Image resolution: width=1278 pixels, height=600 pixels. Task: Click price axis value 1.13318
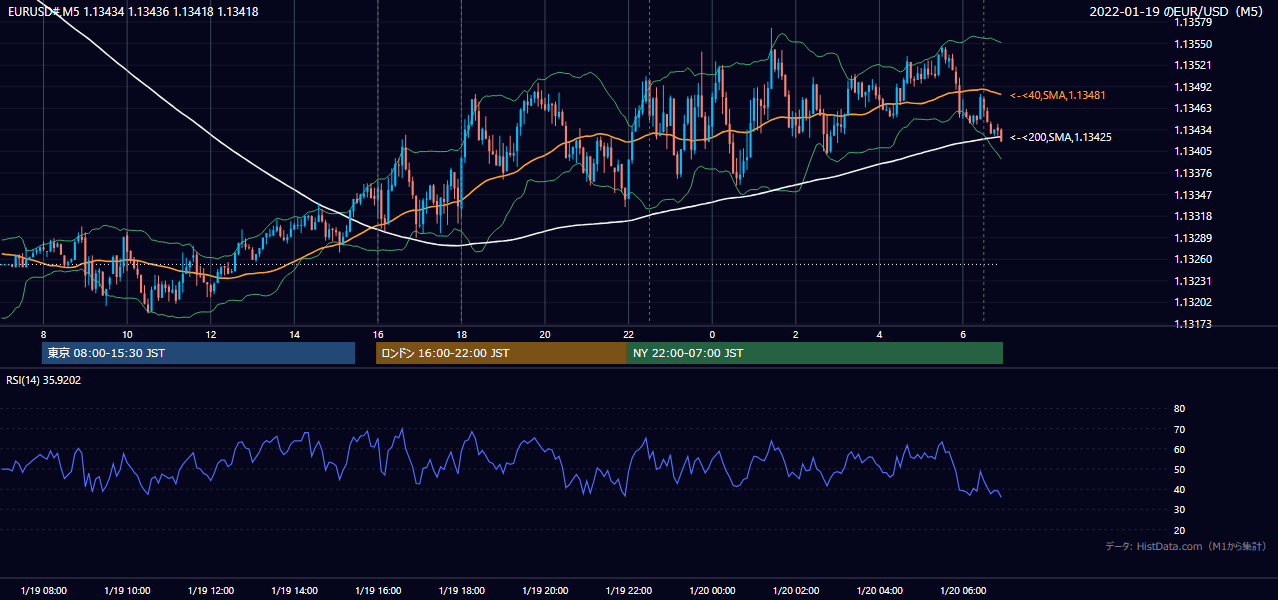(x=1193, y=216)
